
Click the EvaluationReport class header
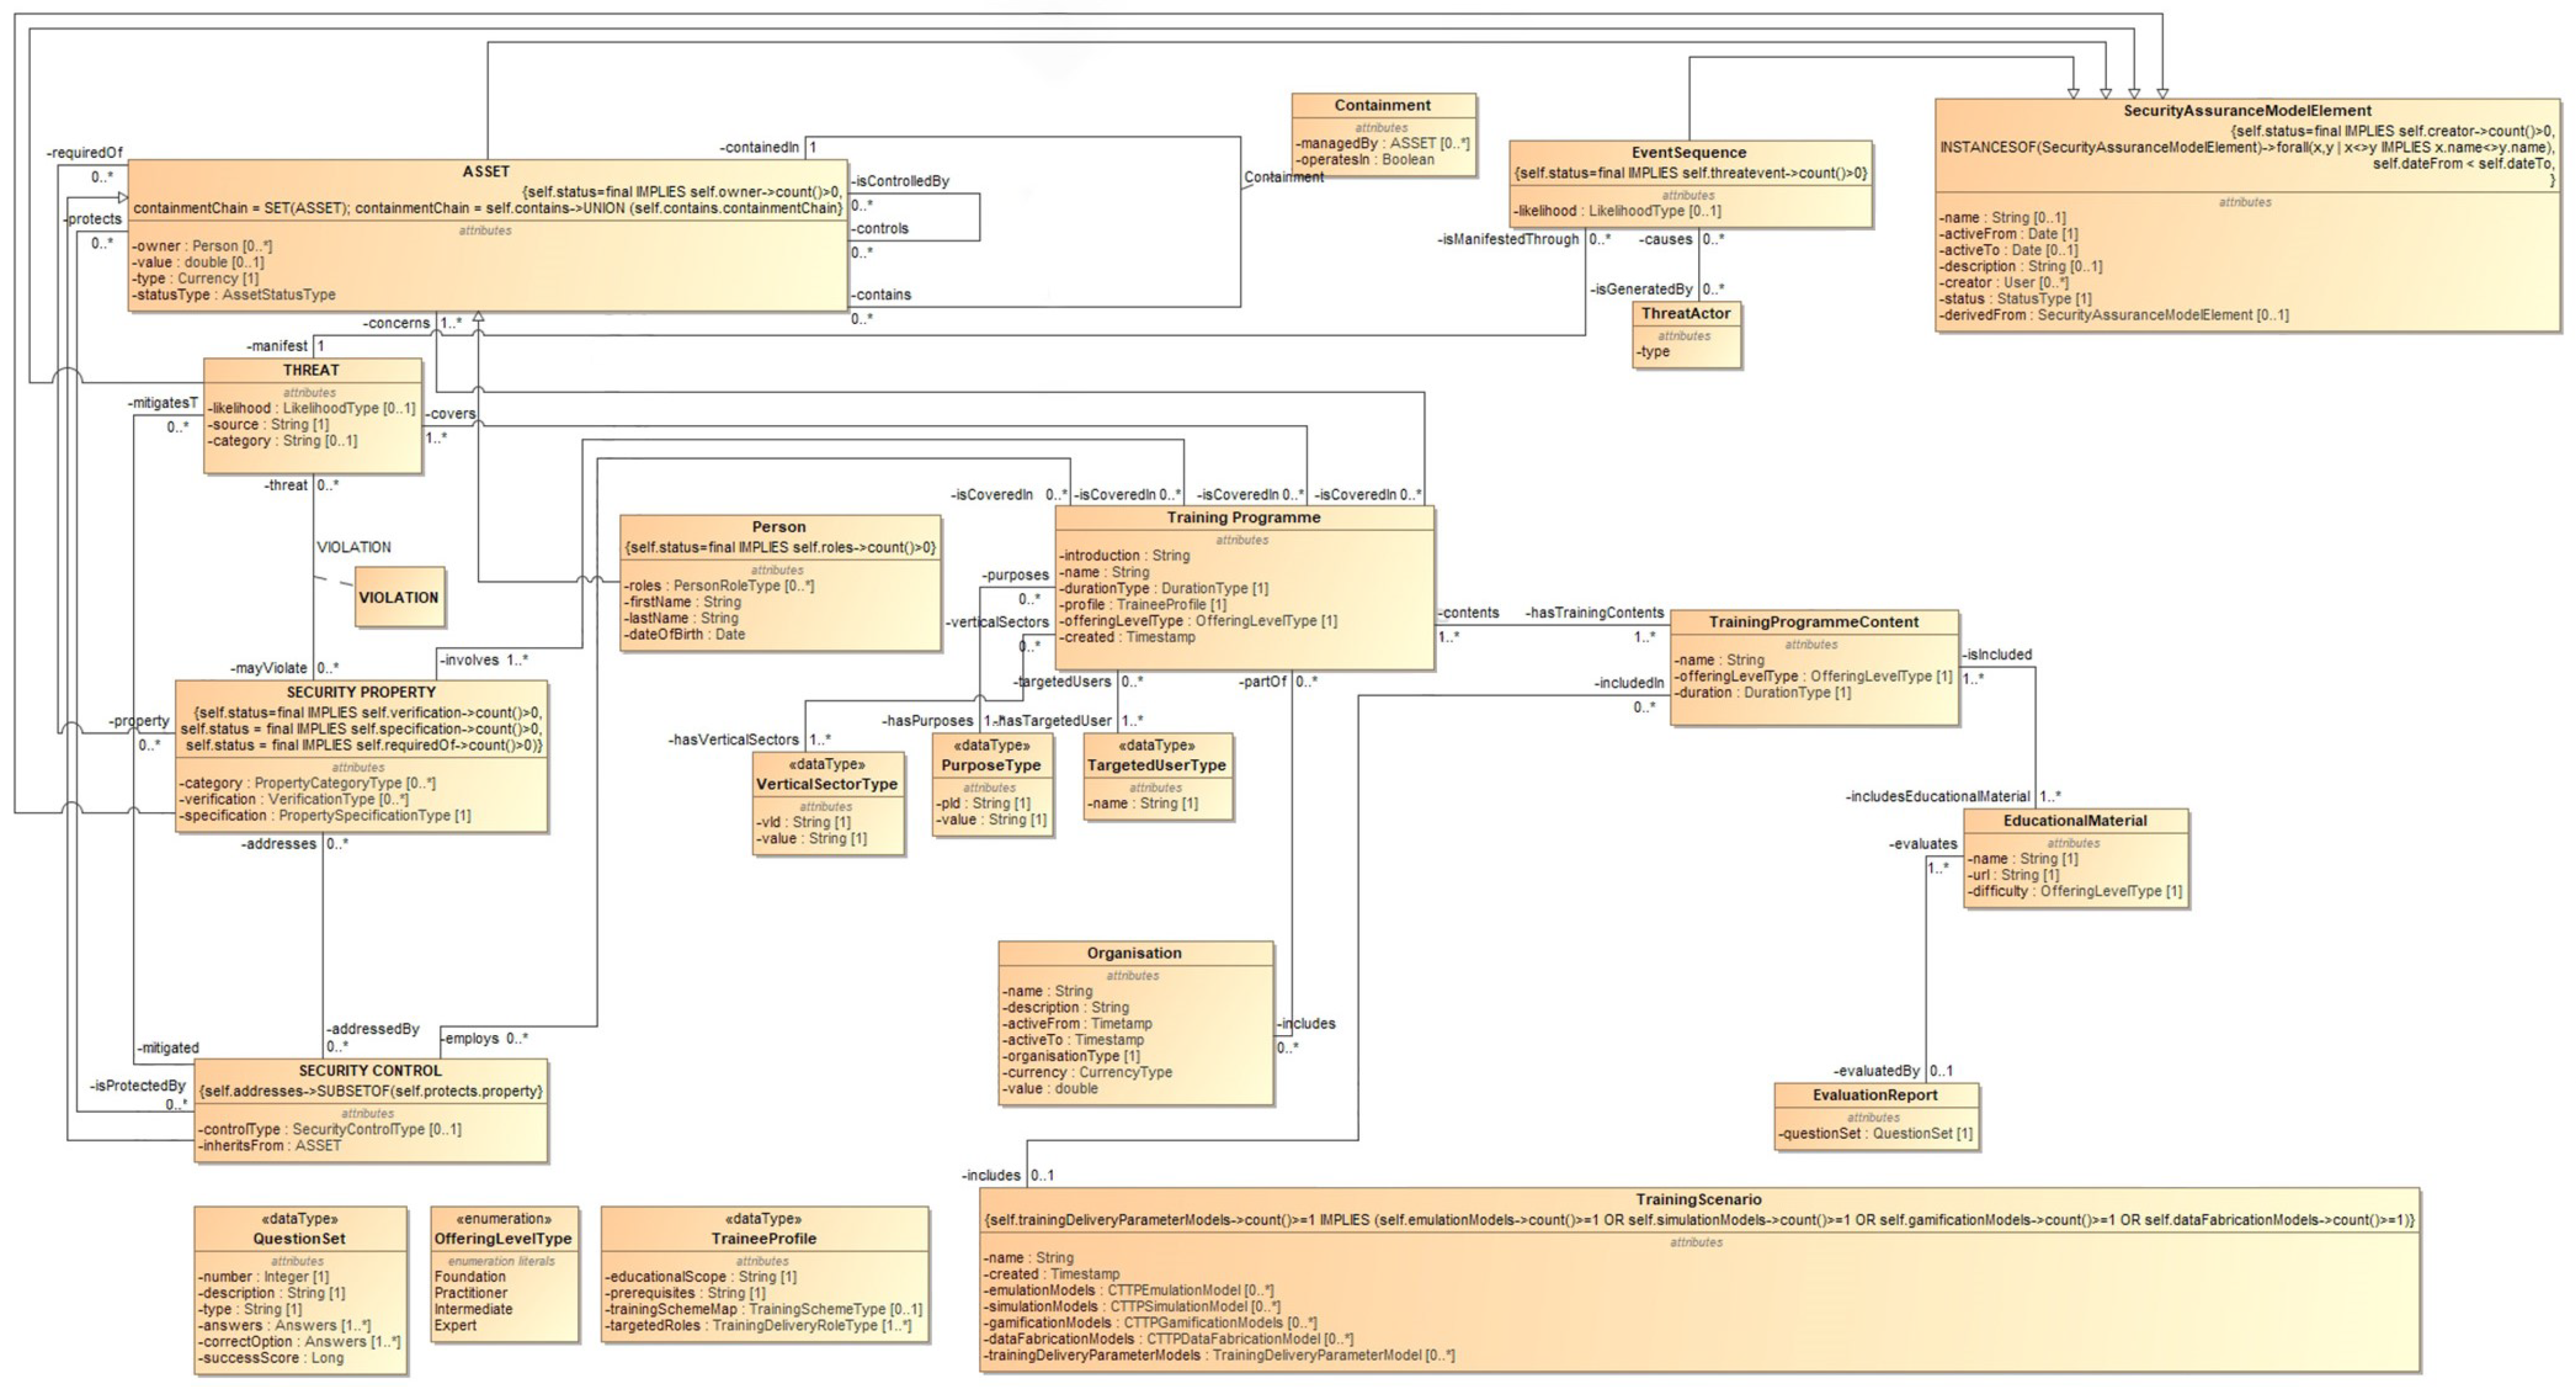(1875, 1095)
